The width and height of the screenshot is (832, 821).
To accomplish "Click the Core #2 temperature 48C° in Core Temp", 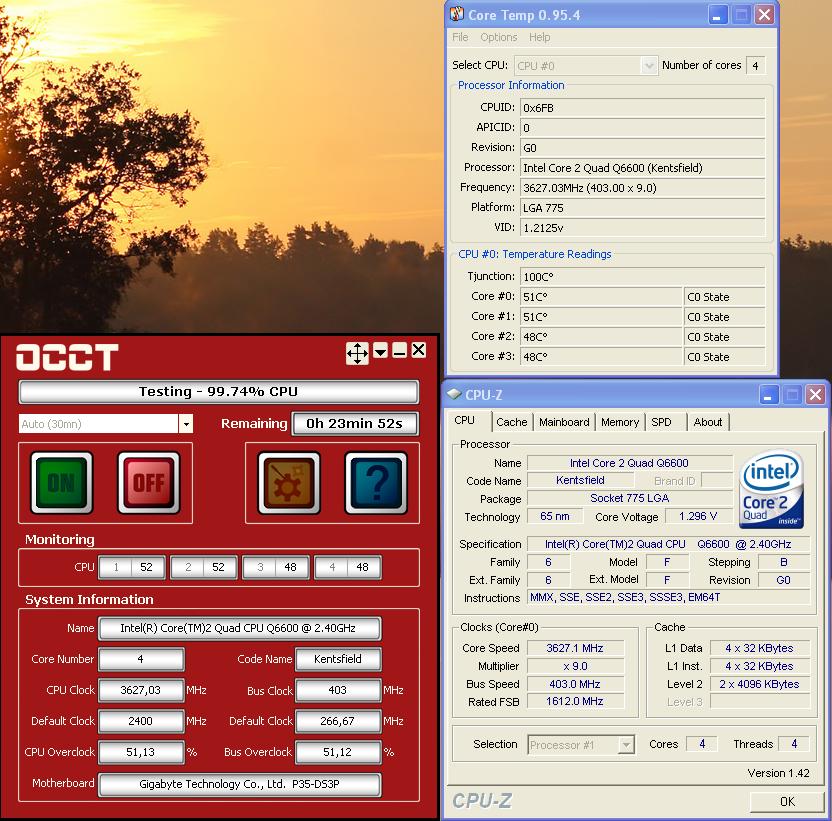I will [x=601, y=337].
